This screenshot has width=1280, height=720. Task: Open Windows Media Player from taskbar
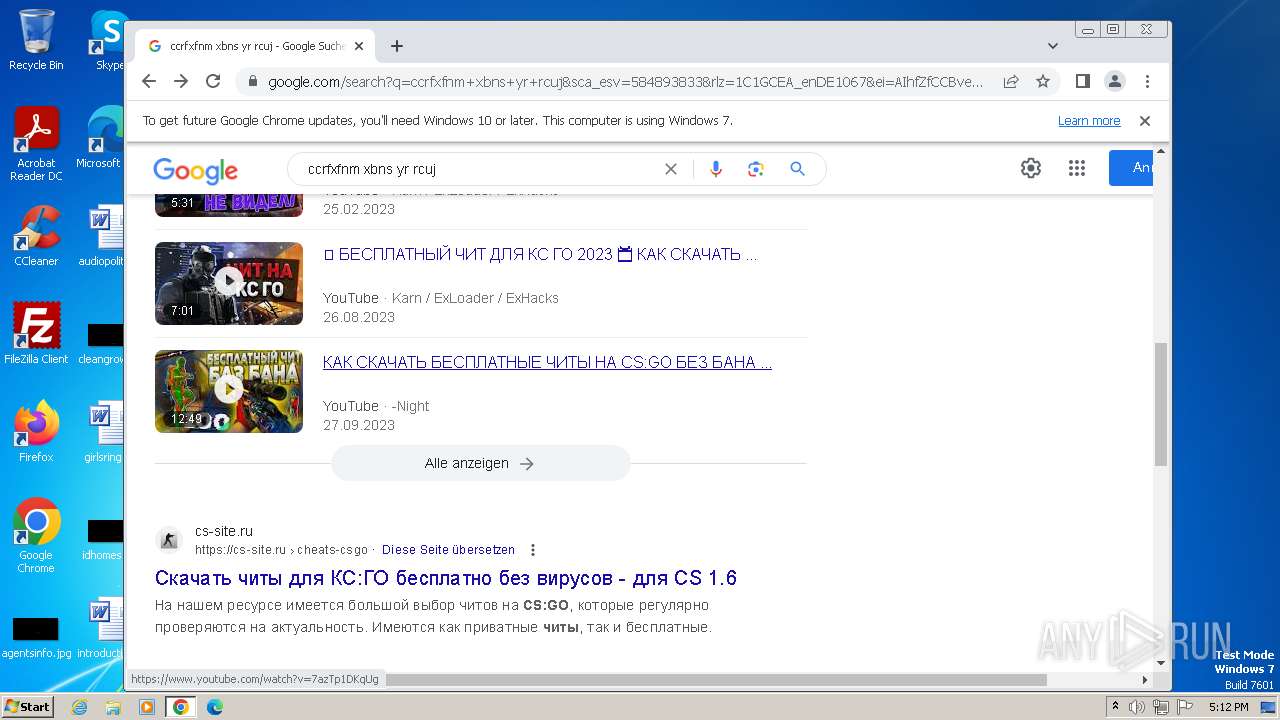point(147,707)
